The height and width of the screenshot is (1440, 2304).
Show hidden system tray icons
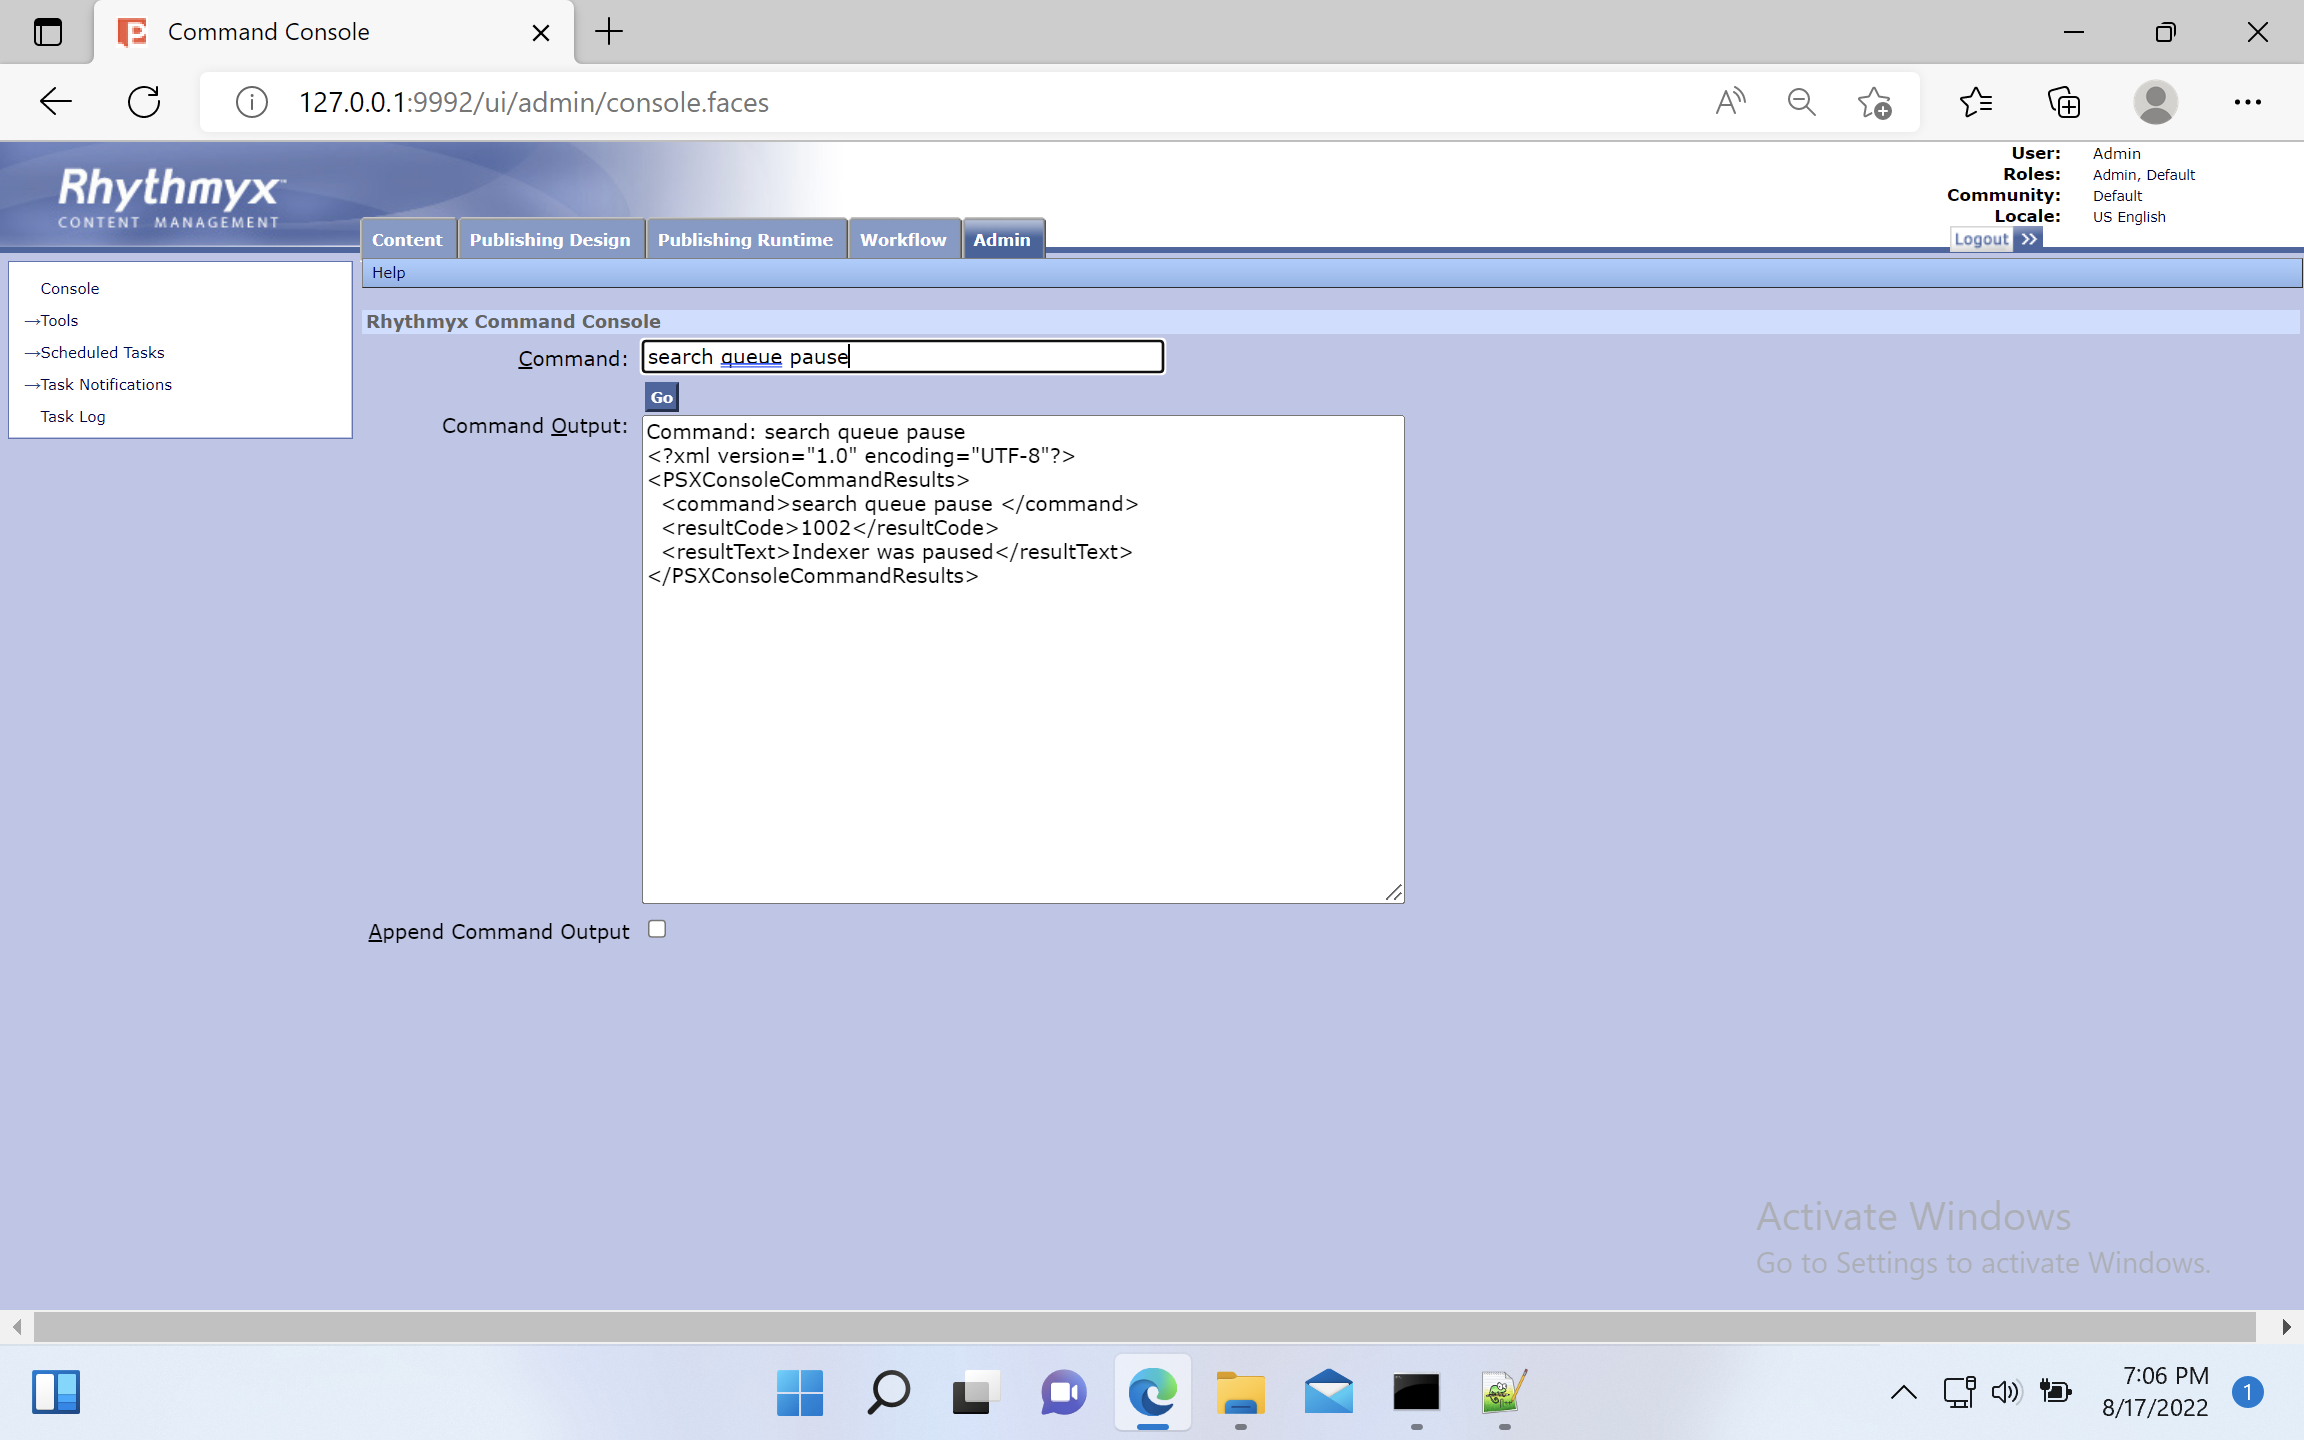click(x=1904, y=1392)
